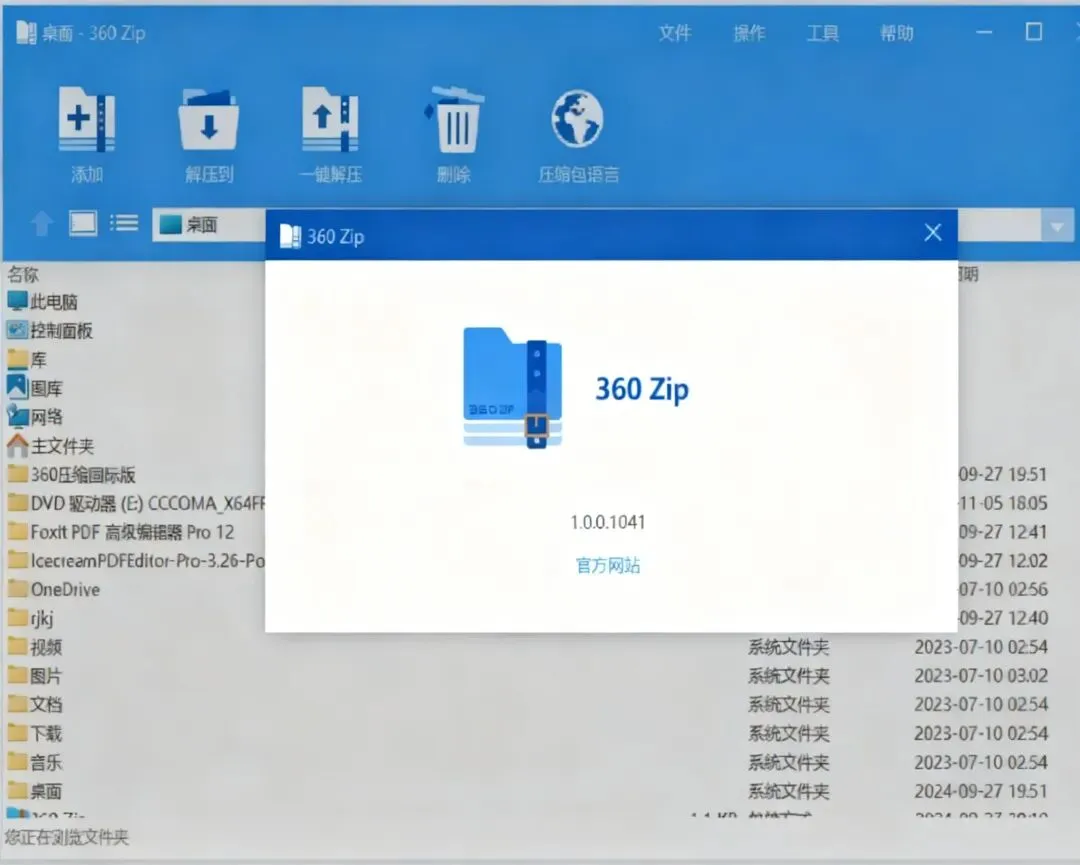1080x865 pixels.
Task: Click the 桌面 address path field
Action: [x=209, y=225]
